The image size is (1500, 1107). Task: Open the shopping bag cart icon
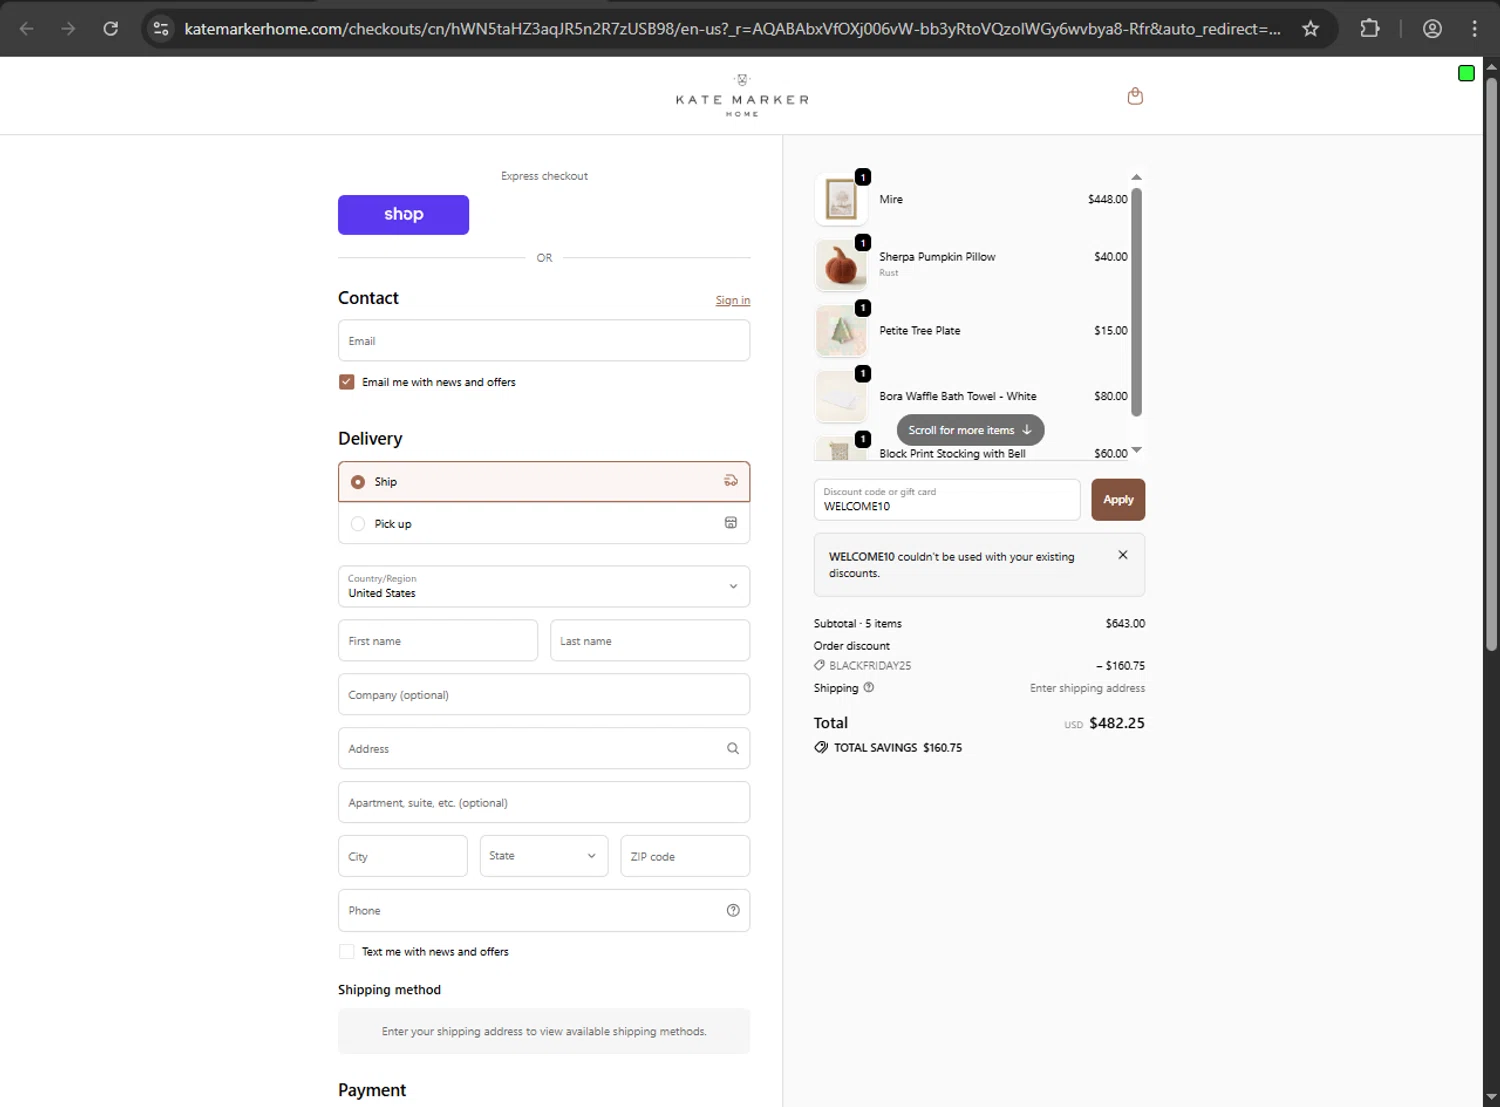[1135, 96]
